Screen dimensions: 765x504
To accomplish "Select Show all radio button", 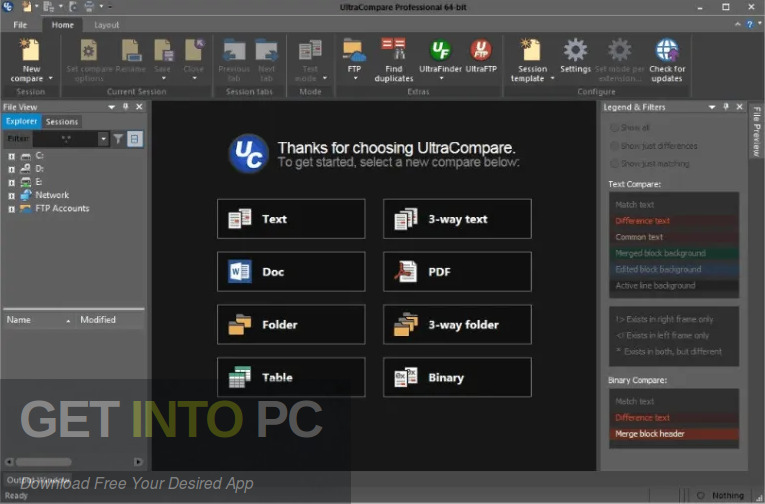I will click(x=614, y=128).
